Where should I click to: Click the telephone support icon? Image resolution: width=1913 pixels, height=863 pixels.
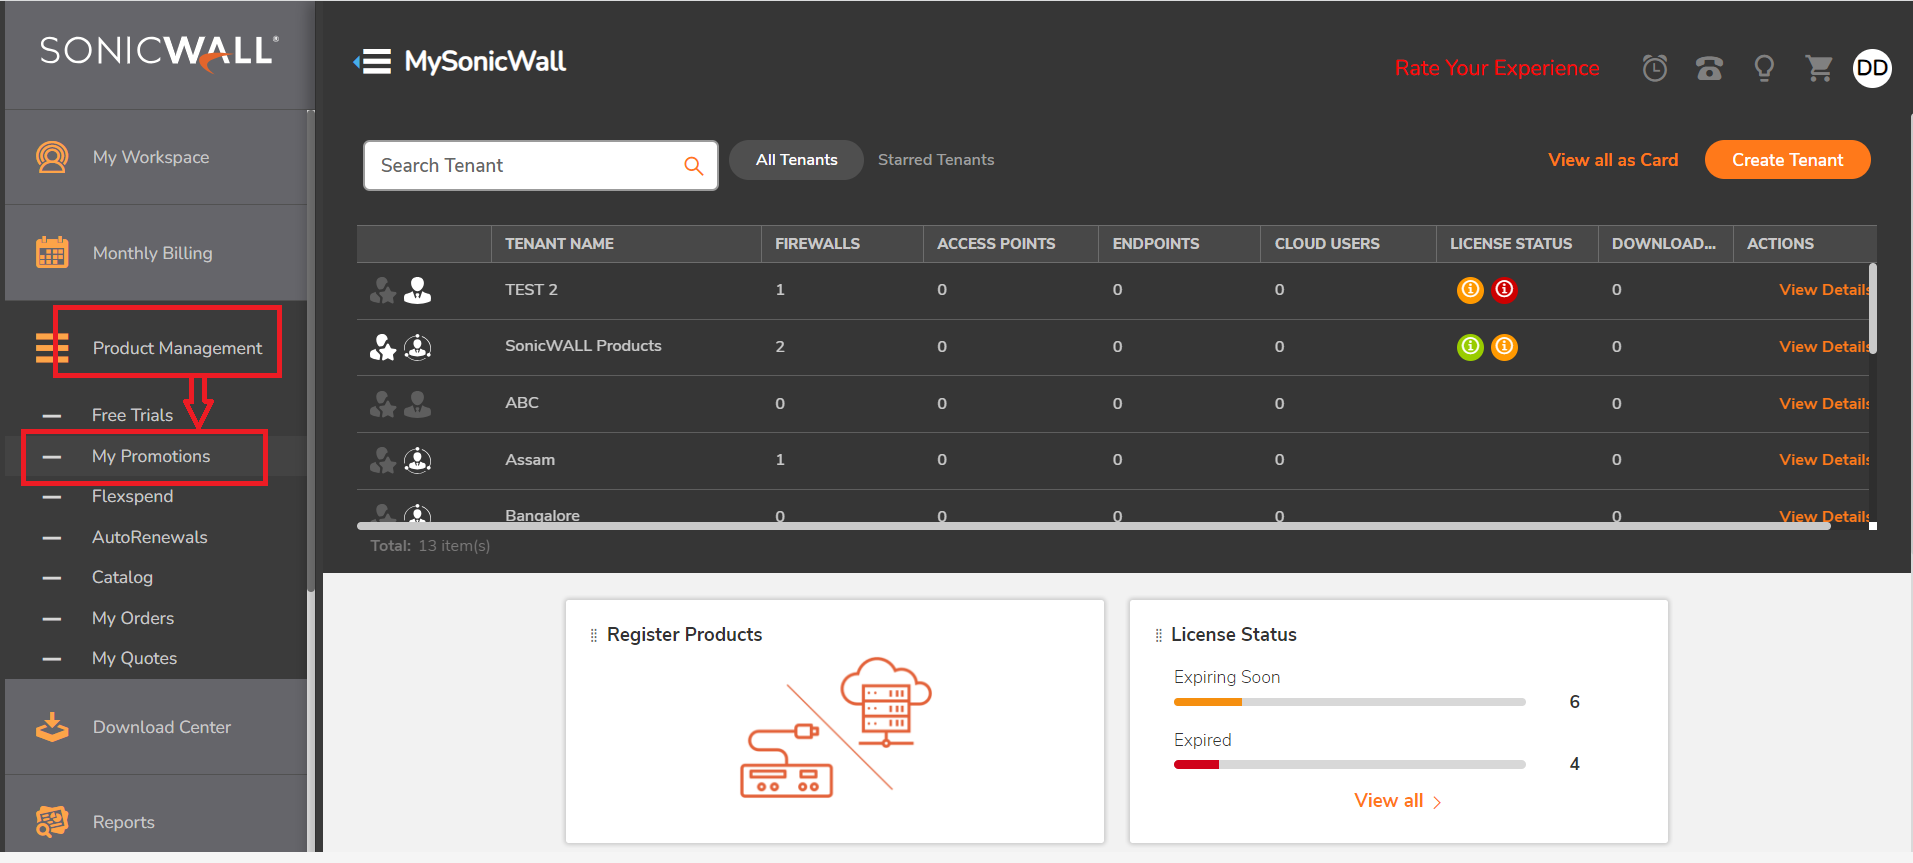click(x=1709, y=68)
